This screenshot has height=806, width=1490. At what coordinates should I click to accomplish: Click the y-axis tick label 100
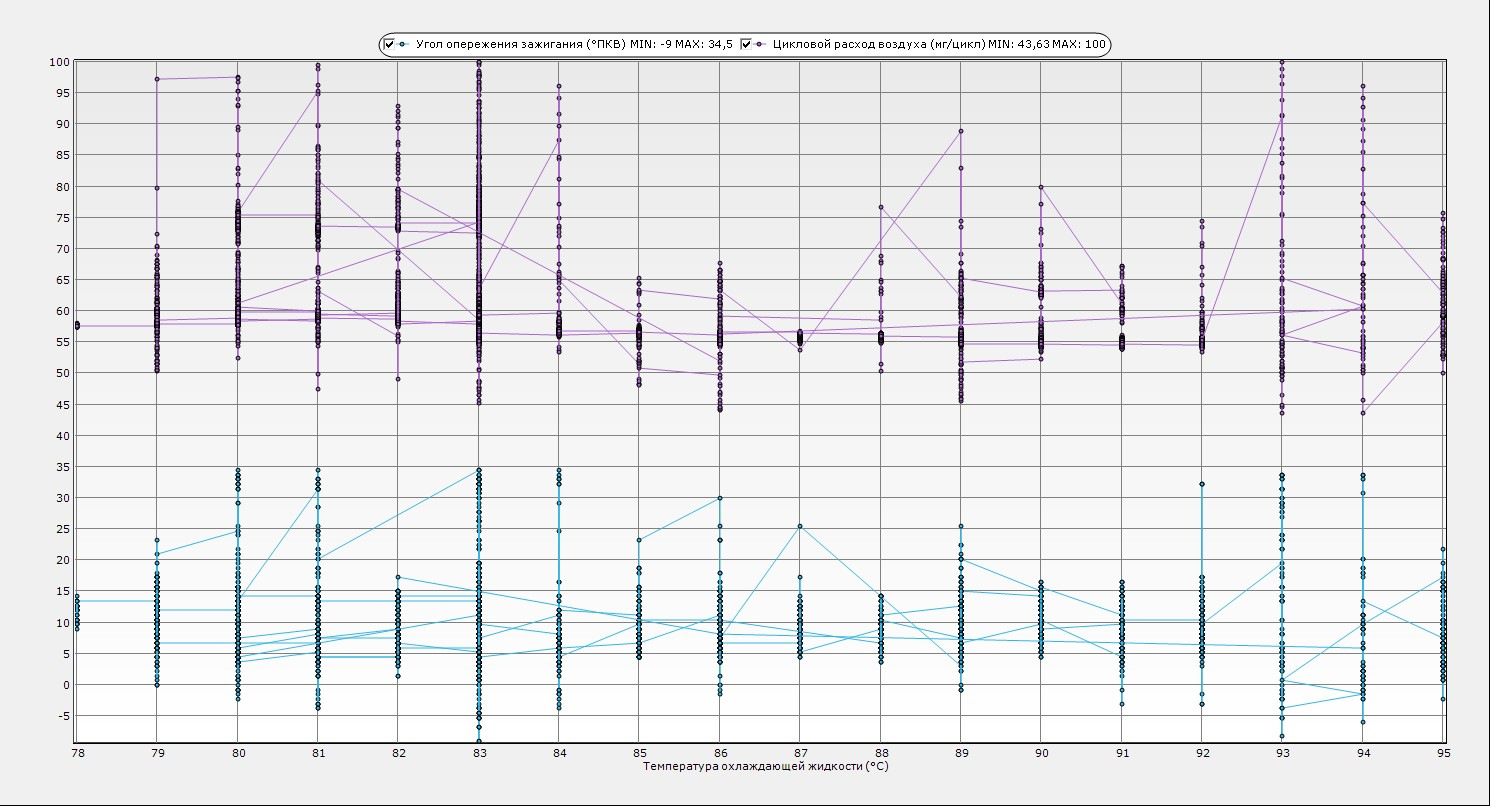coord(58,62)
